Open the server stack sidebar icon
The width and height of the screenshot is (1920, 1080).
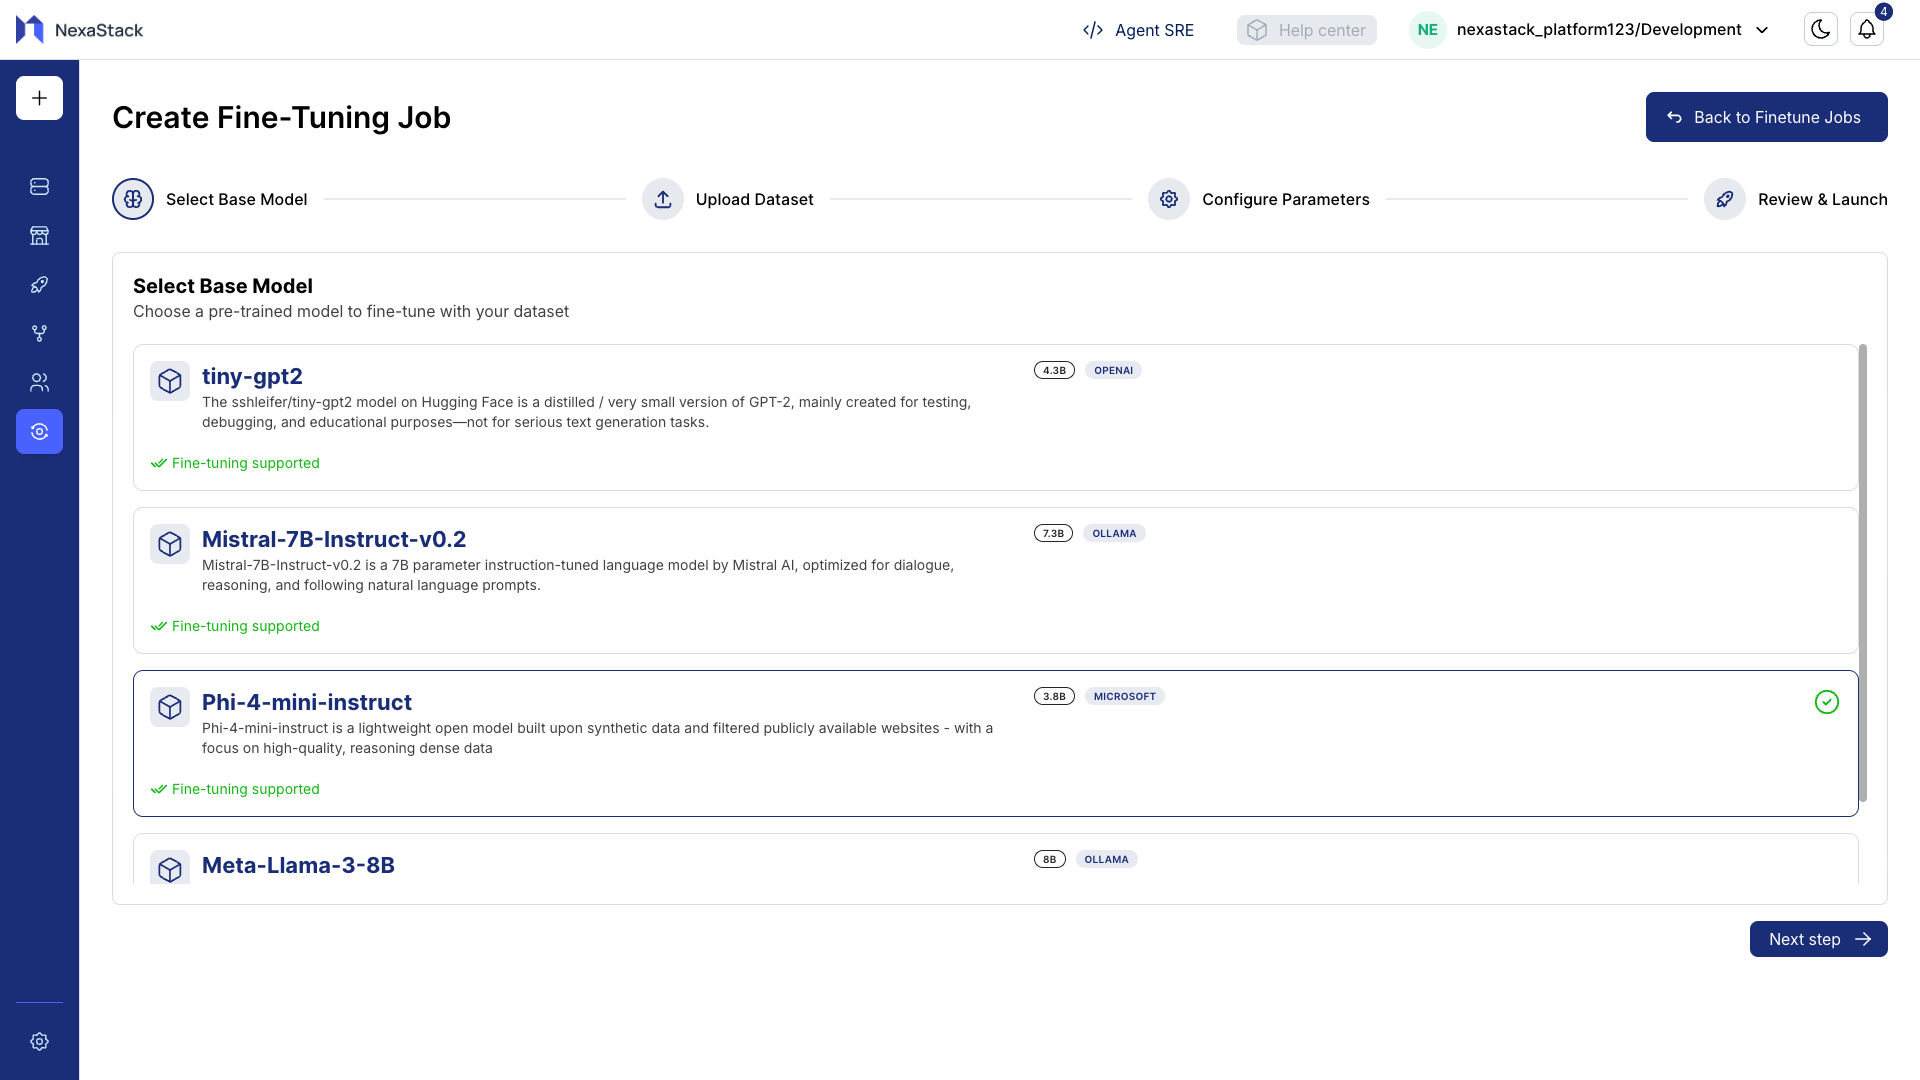[x=39, y=187]
